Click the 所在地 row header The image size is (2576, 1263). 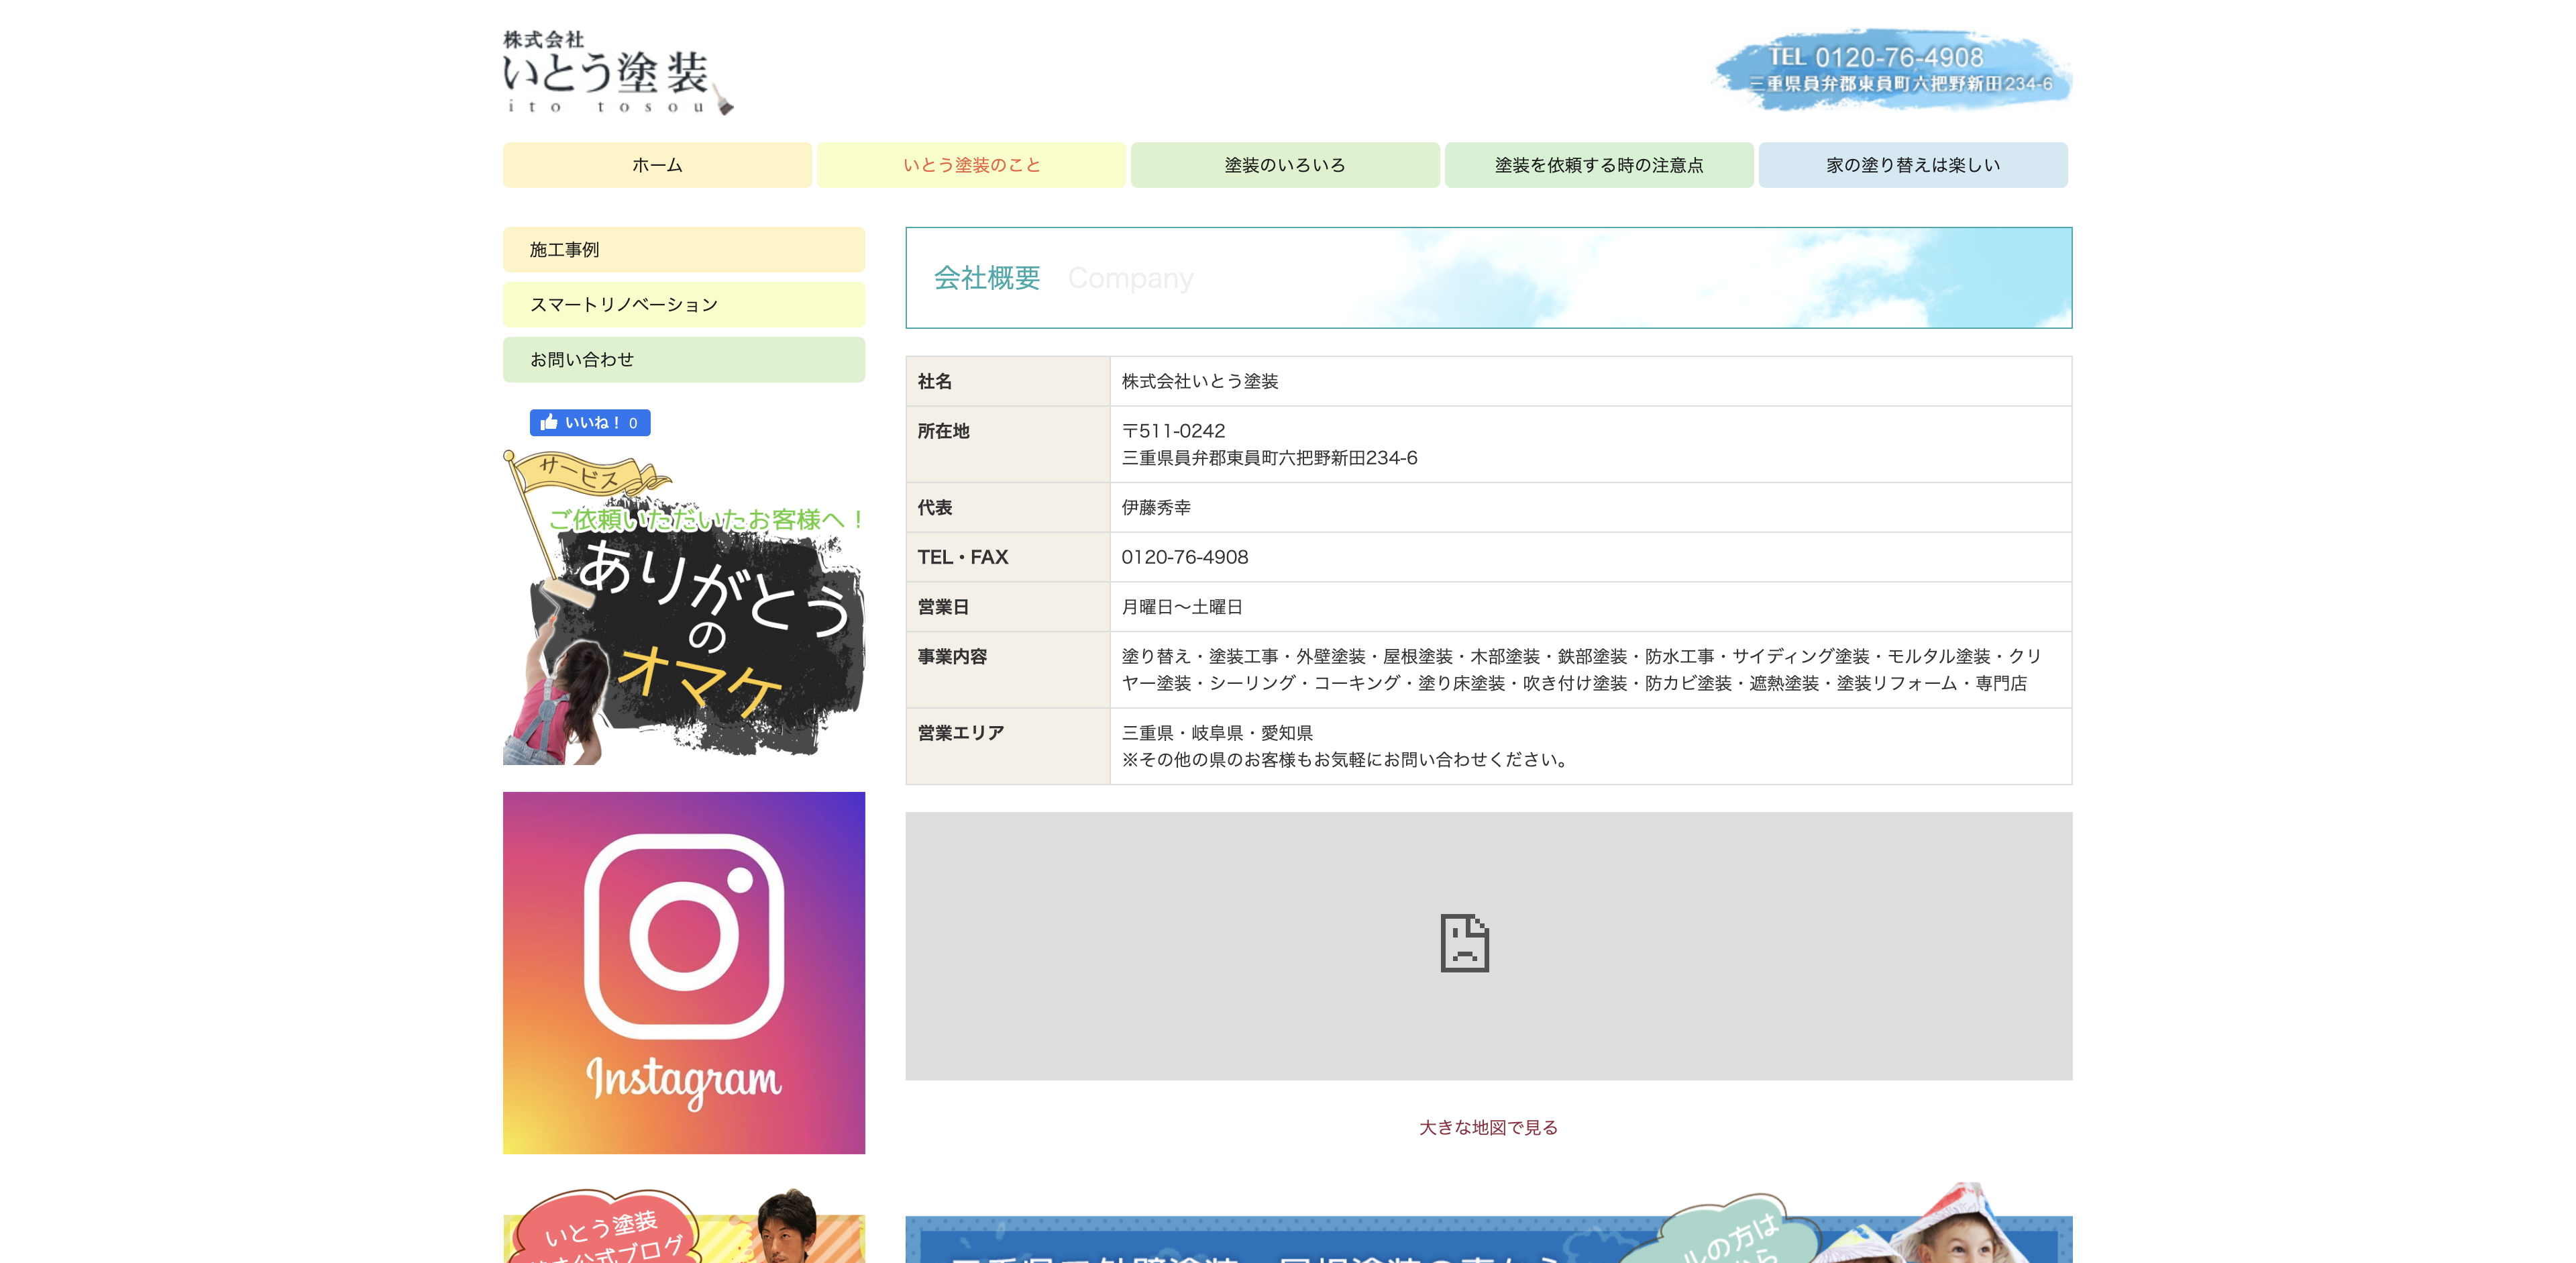(x=1008, y=444)
